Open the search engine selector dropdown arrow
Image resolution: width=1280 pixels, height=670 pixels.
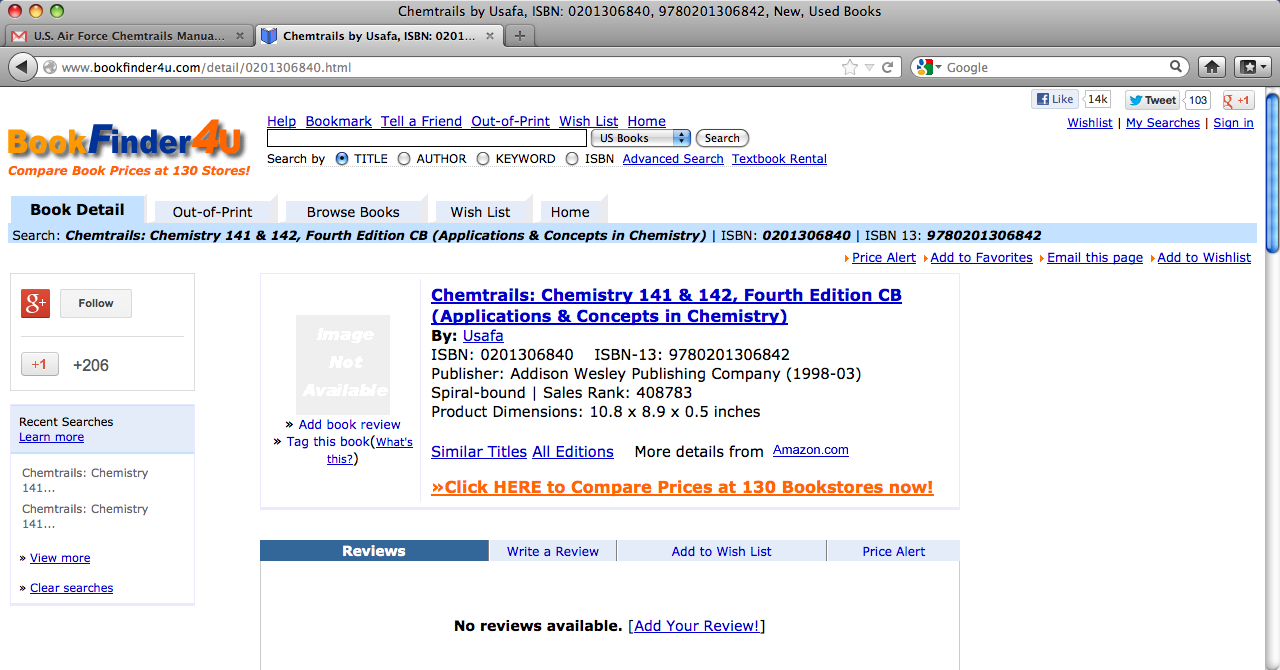coord(937,67)
